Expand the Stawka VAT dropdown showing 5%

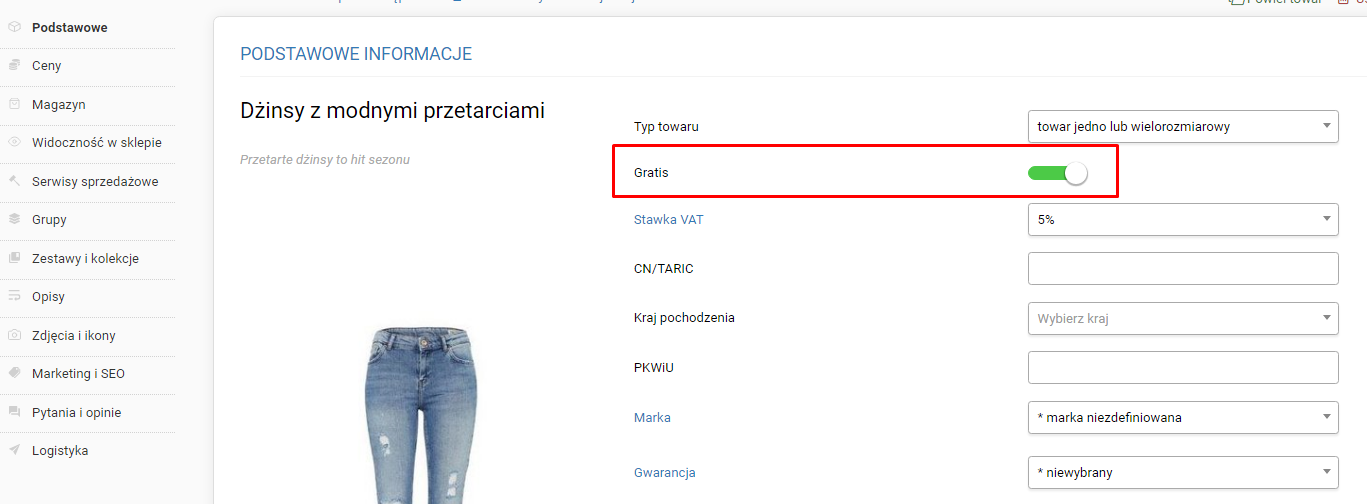1183,219
